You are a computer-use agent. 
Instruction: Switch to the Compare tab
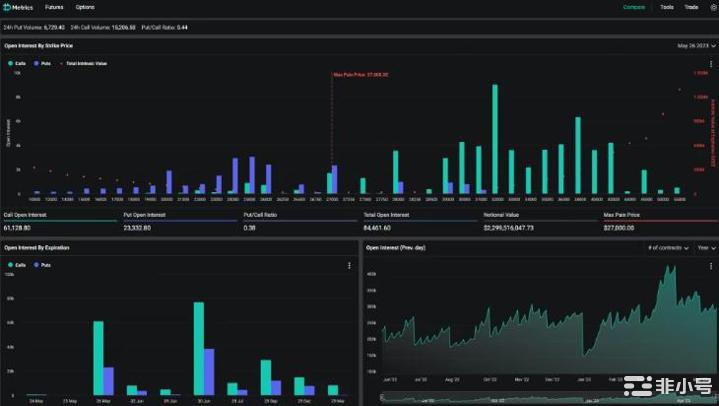pyautogui.click(x=634, y=7)
